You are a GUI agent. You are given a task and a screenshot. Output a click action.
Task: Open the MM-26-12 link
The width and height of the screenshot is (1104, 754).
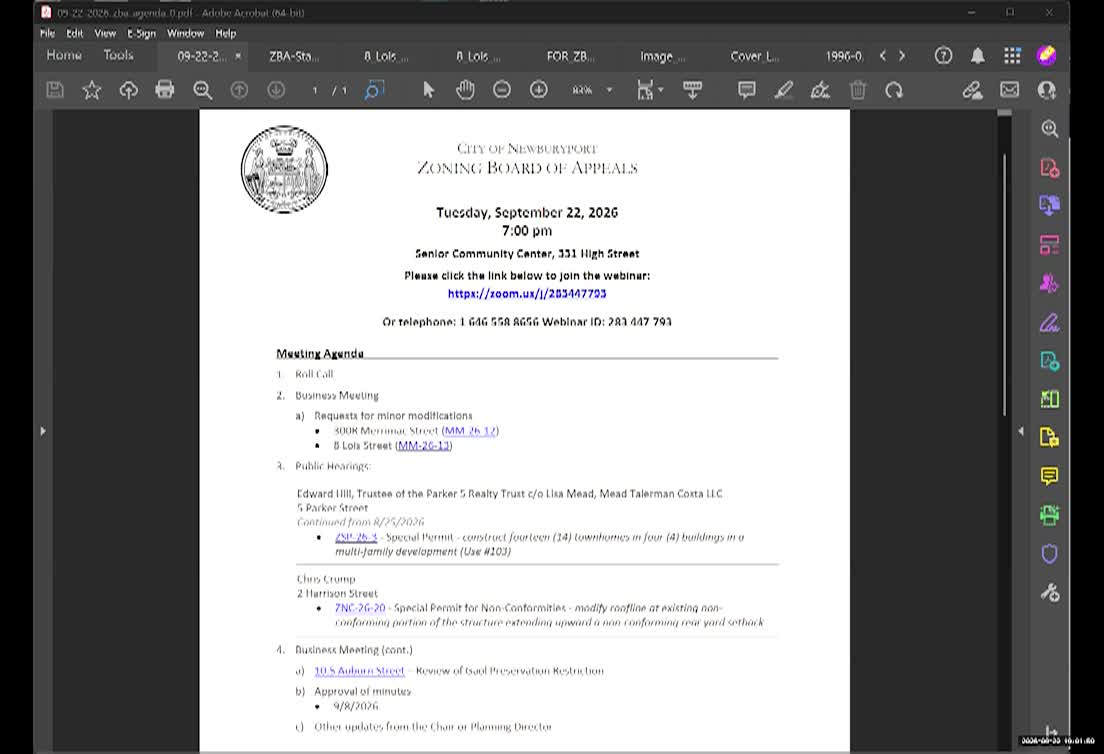(x=470, y=431)
